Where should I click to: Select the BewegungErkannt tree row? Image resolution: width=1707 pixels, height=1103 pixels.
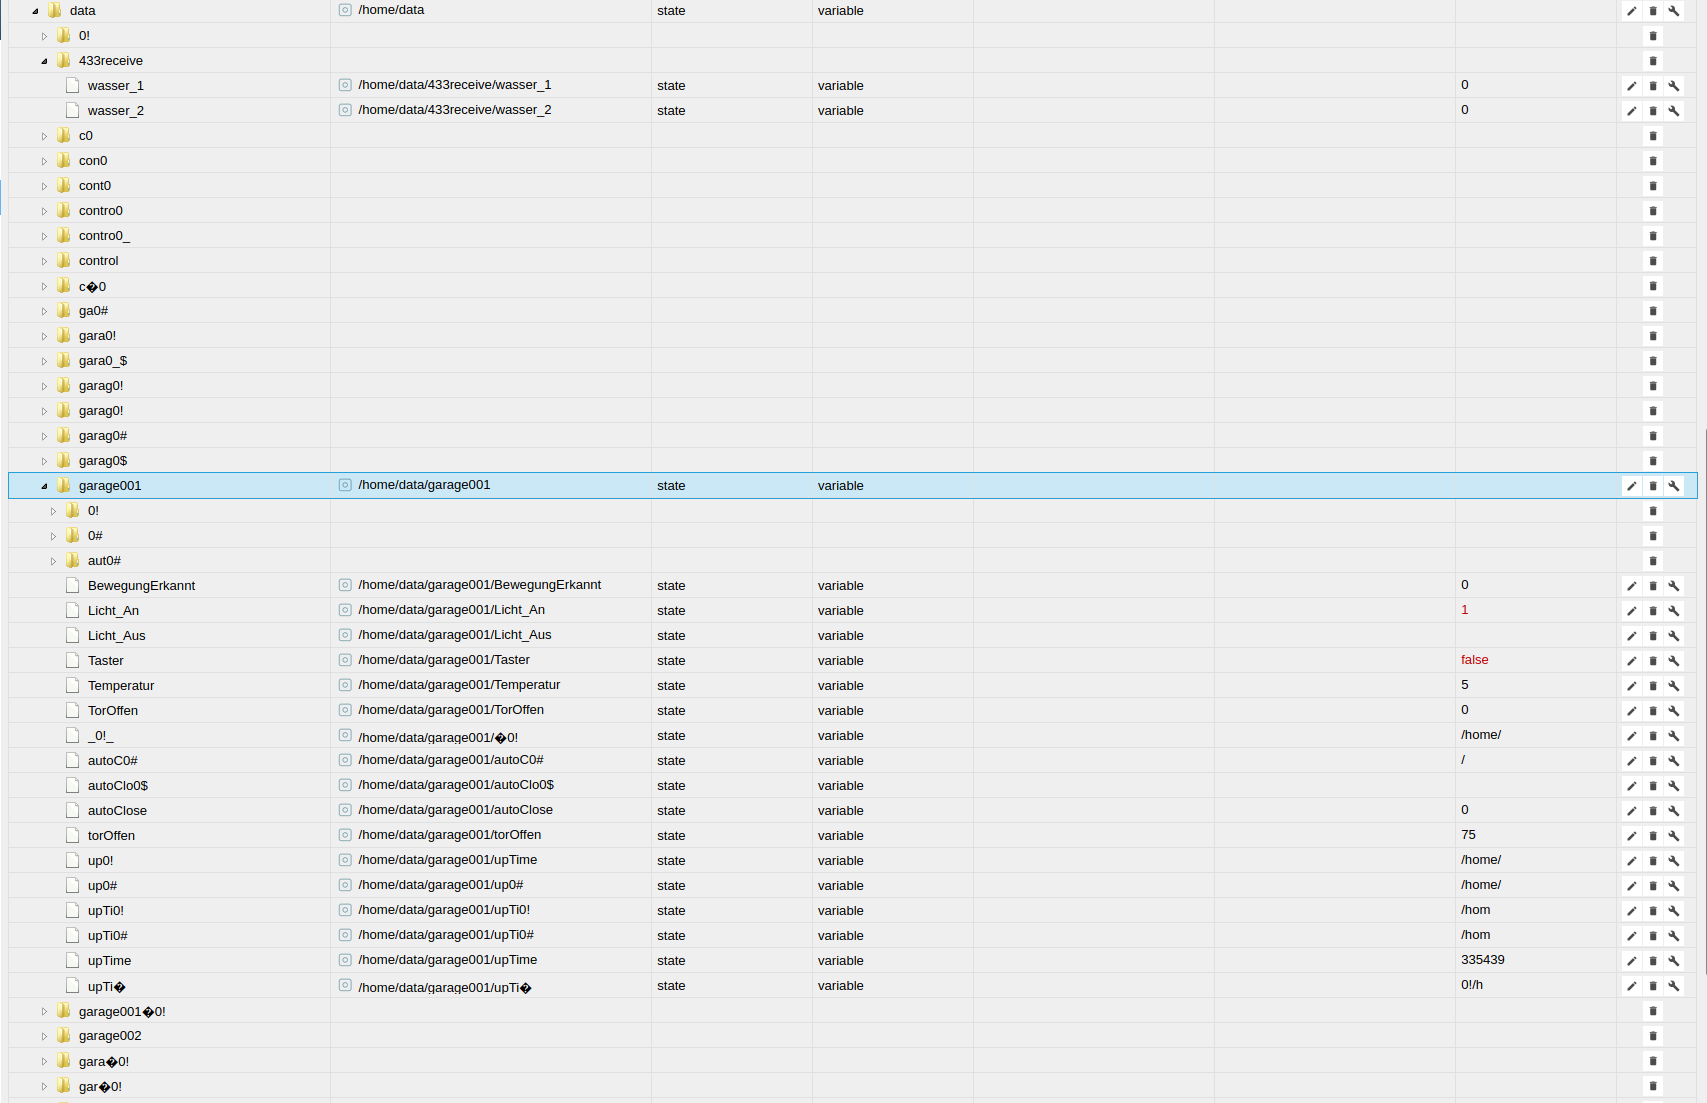[853, 585]
